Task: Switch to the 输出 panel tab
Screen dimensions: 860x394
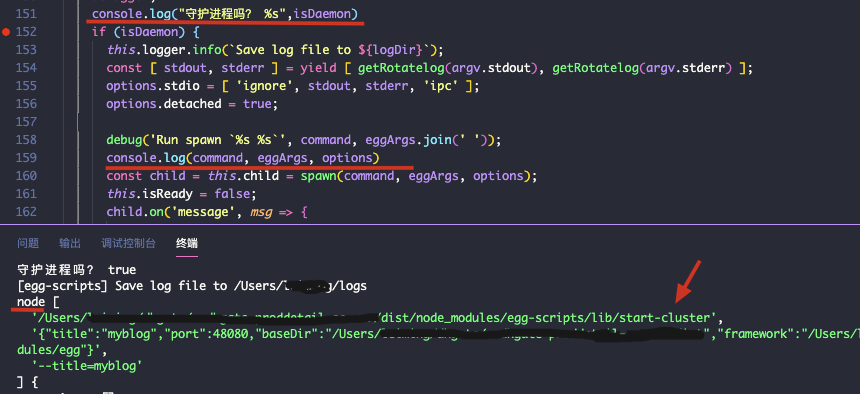Action: click(70, 244)
